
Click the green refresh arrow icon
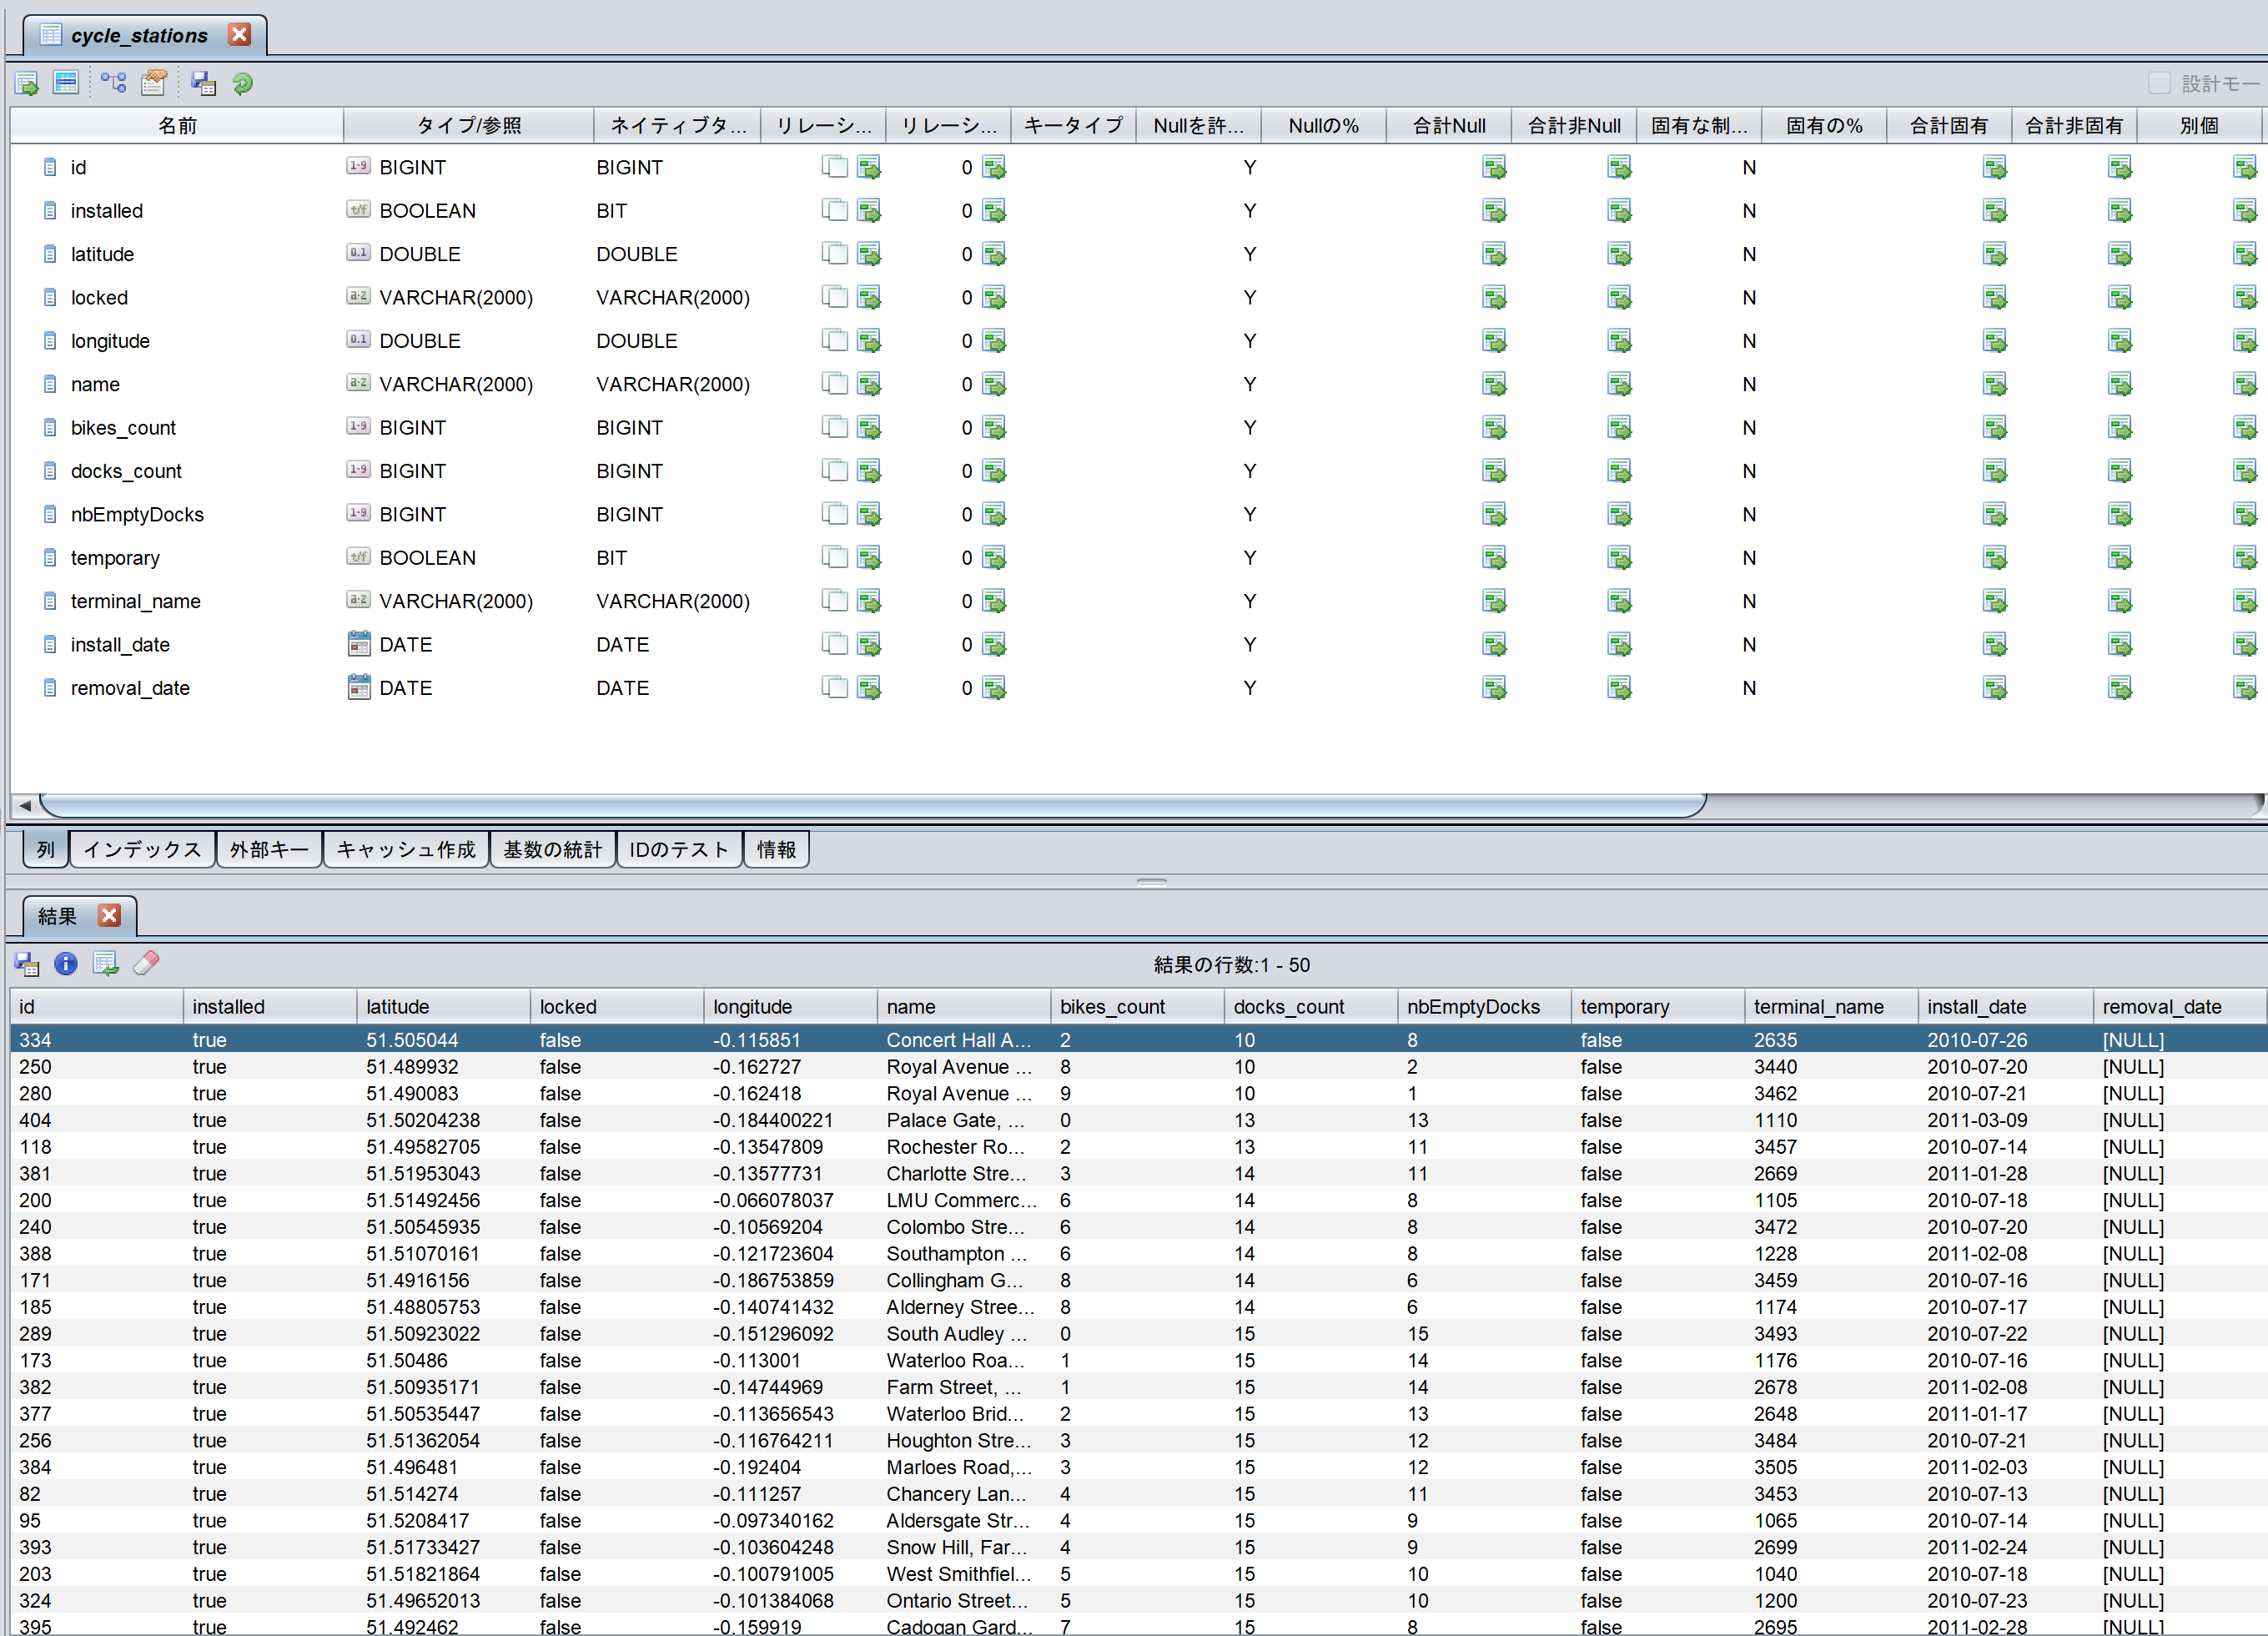coord(243,84)
